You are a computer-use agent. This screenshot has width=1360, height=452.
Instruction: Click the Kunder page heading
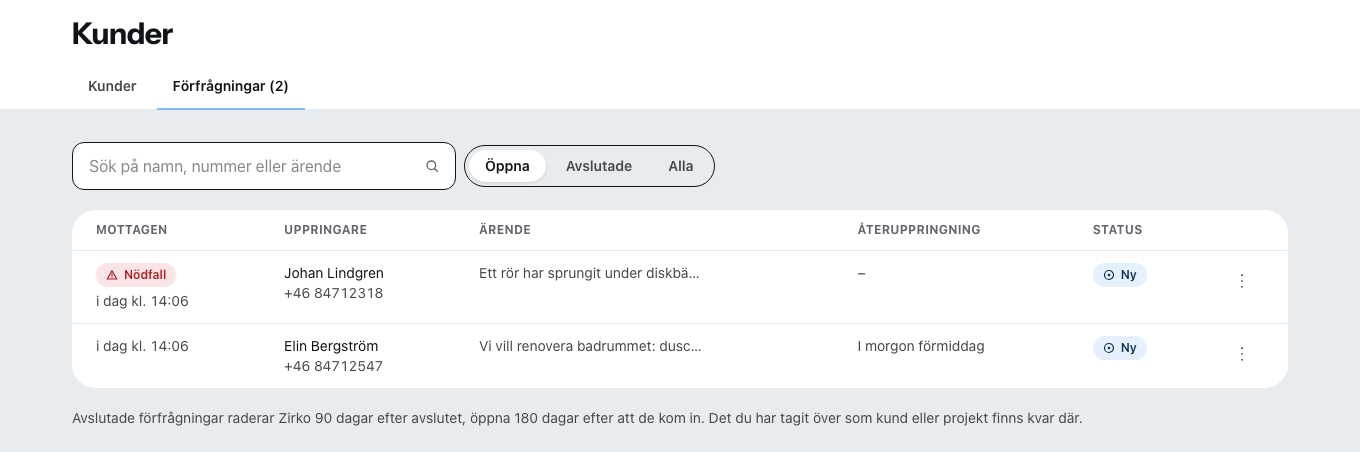[123, 33]
